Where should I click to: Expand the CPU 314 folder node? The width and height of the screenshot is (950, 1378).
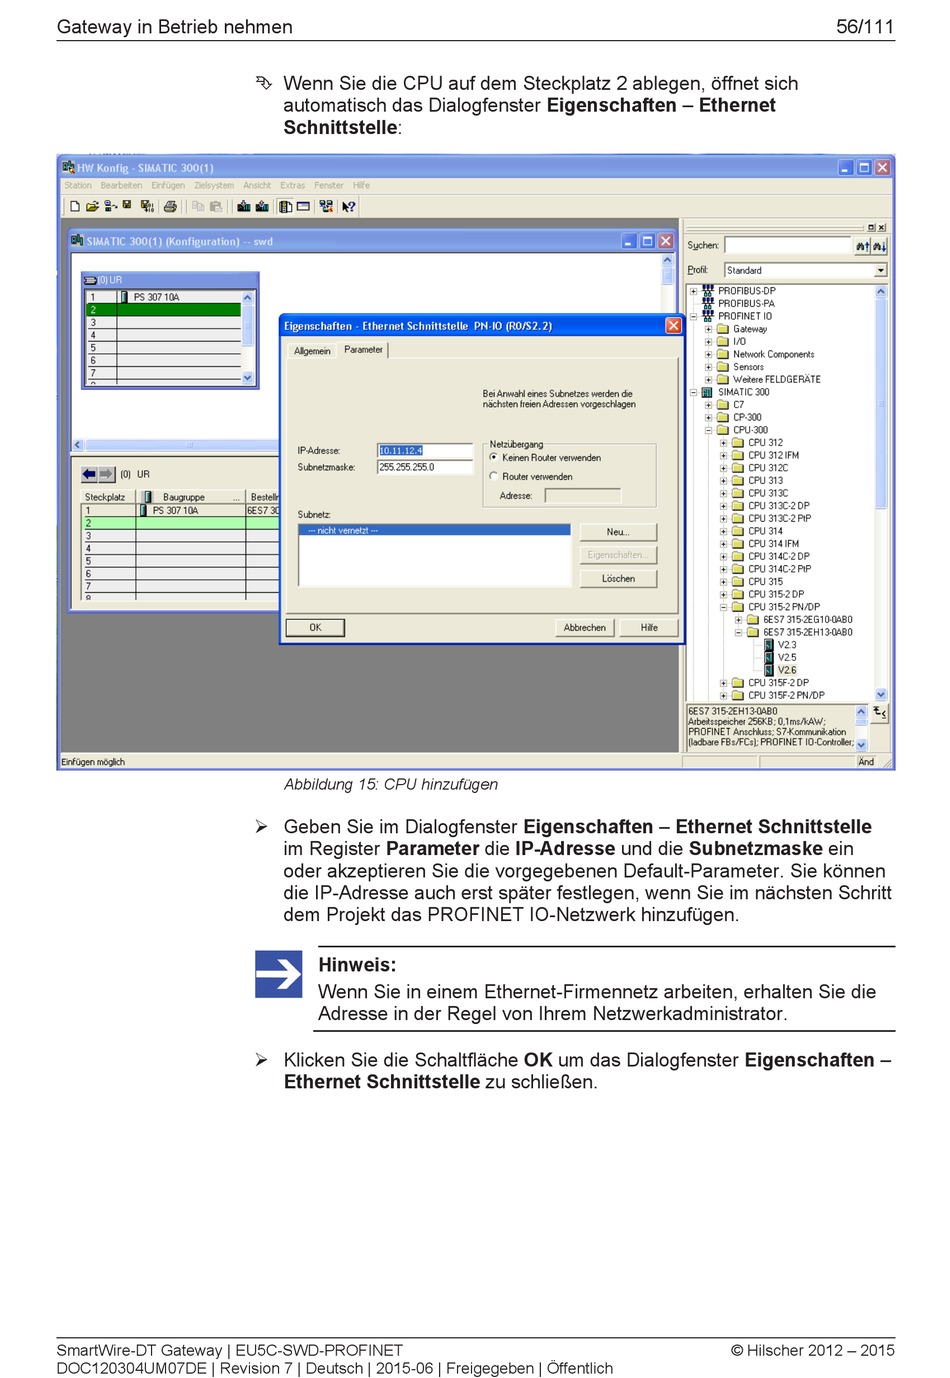[724, 531]
